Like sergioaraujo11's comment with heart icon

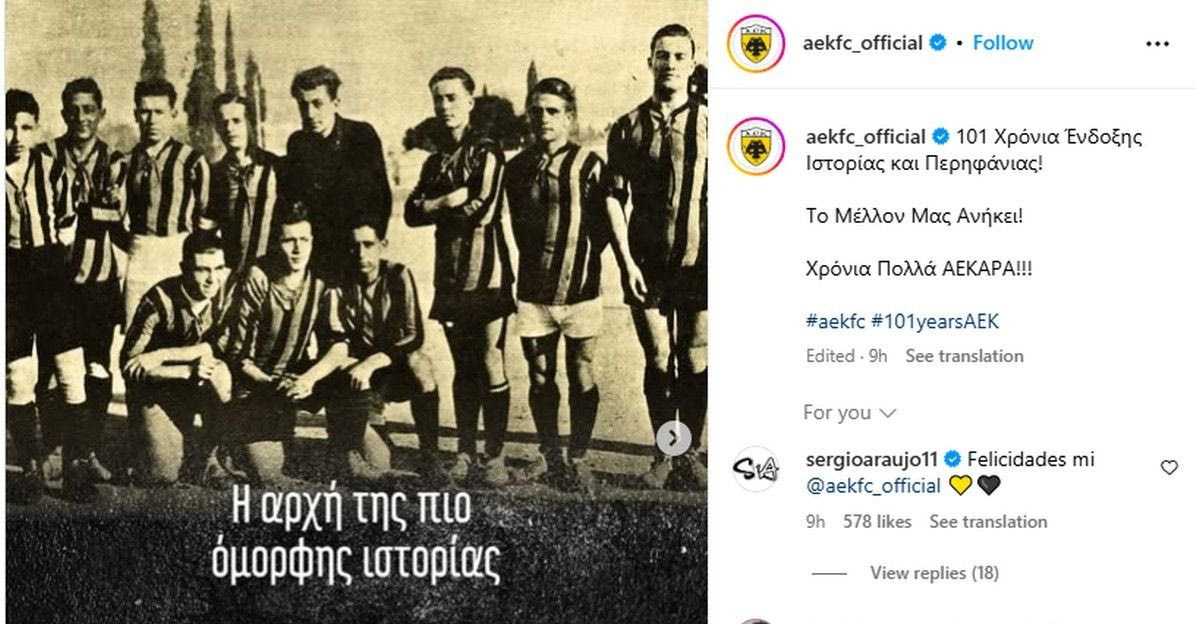[x=1169, y=467]
